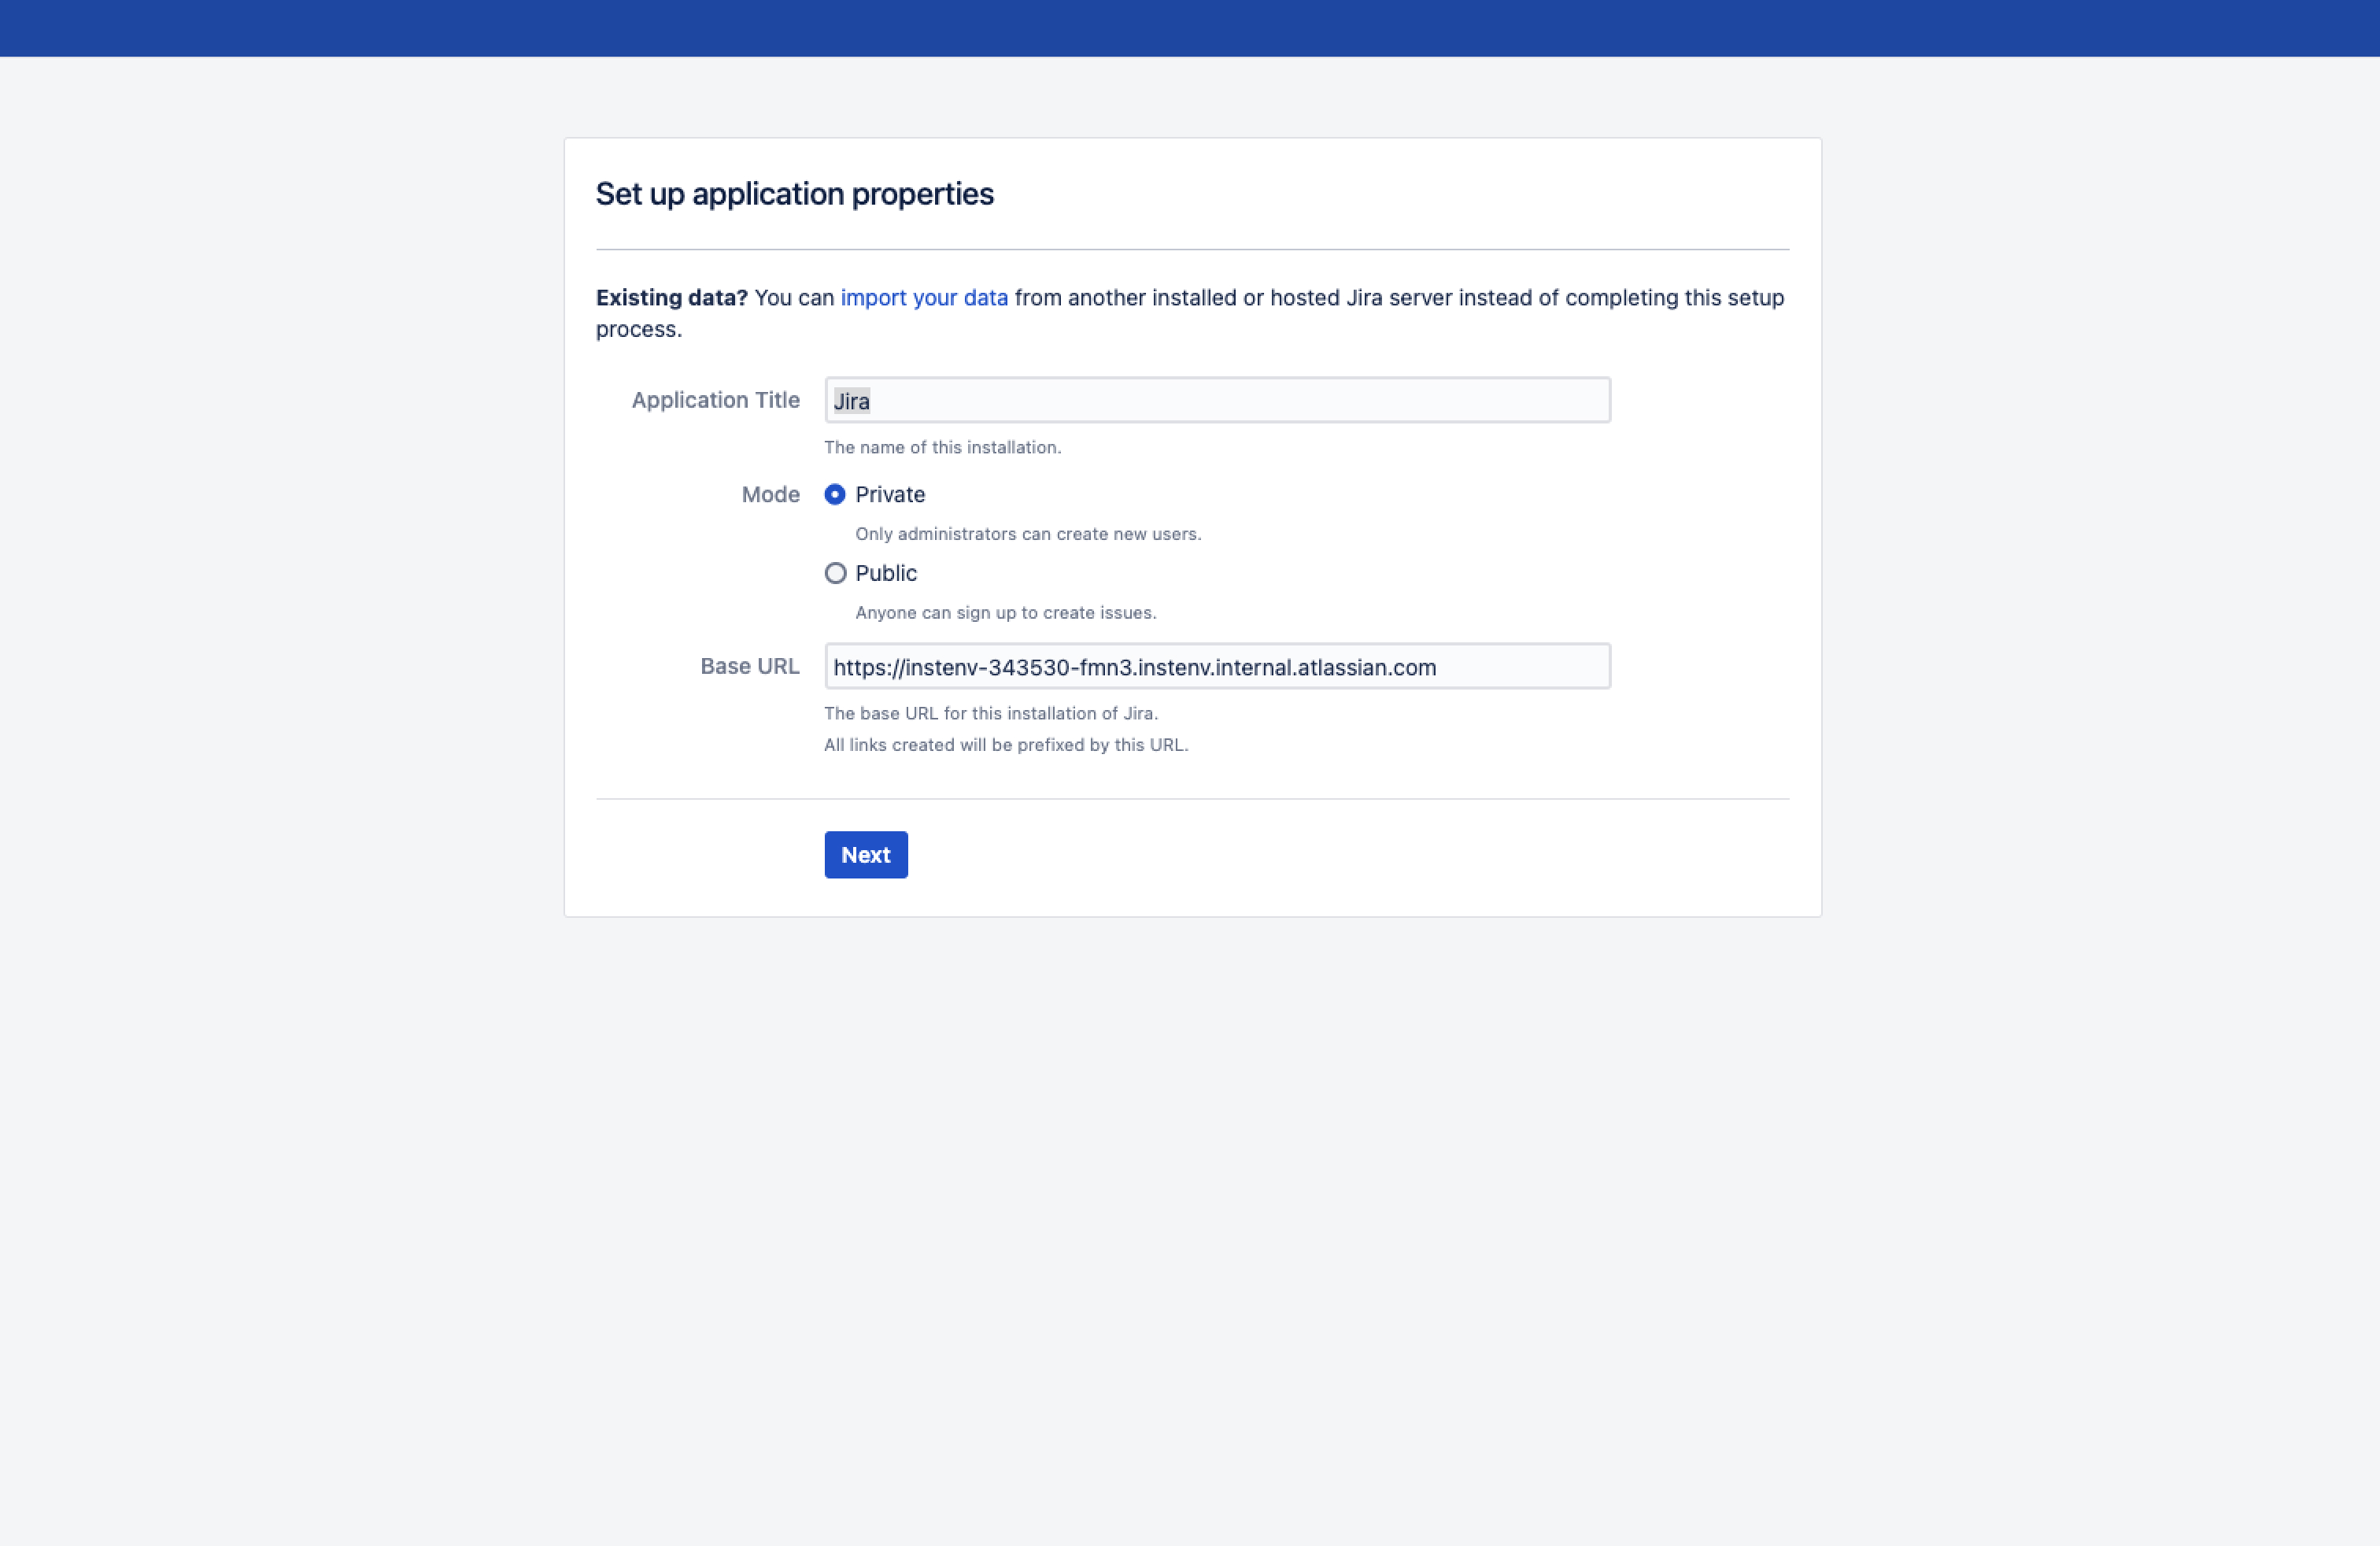The width and height of the screenshot is (2380, 1546).
Task: Click 'Only administrators can create new users' description
Action: click(1028, 534)
